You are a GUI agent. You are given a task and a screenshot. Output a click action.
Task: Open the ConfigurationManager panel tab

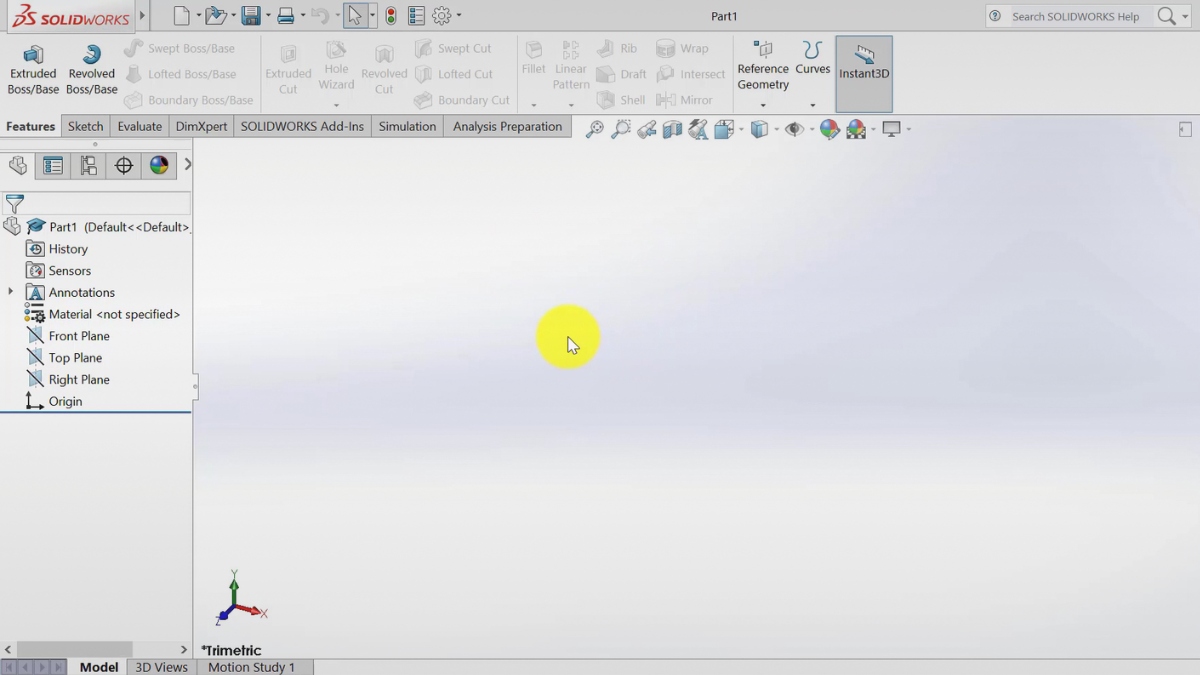pyautogui.click(x=88, y=166)
